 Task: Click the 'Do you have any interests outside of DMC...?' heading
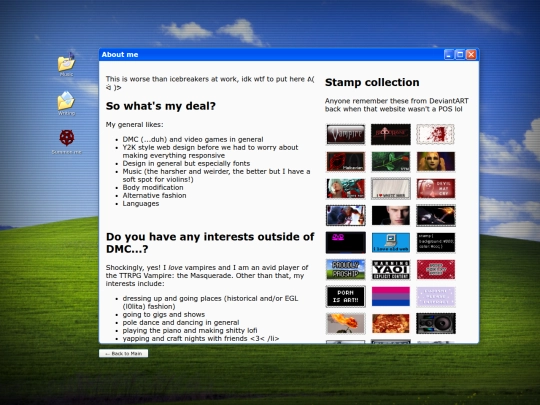[210, 243]
